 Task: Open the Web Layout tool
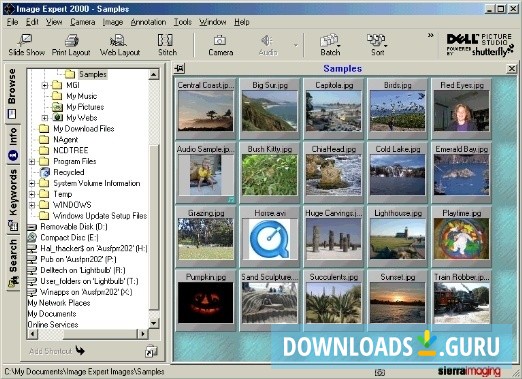point(120,45)
